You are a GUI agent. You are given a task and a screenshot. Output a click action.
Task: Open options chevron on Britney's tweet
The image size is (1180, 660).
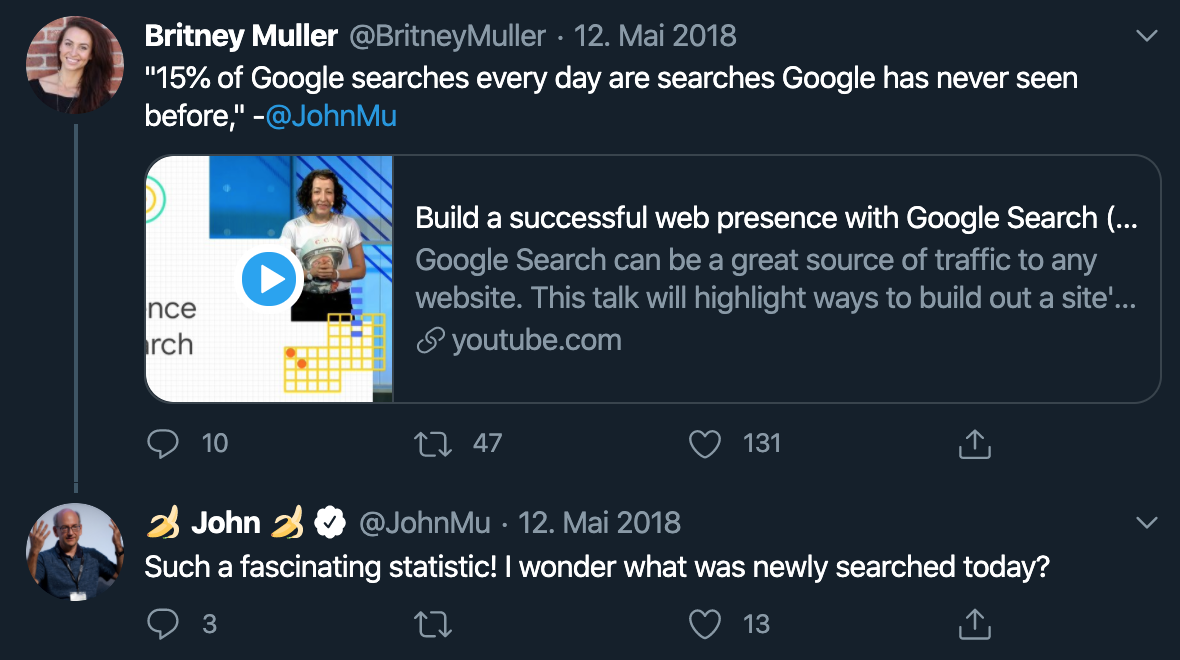pos(1147,36)
